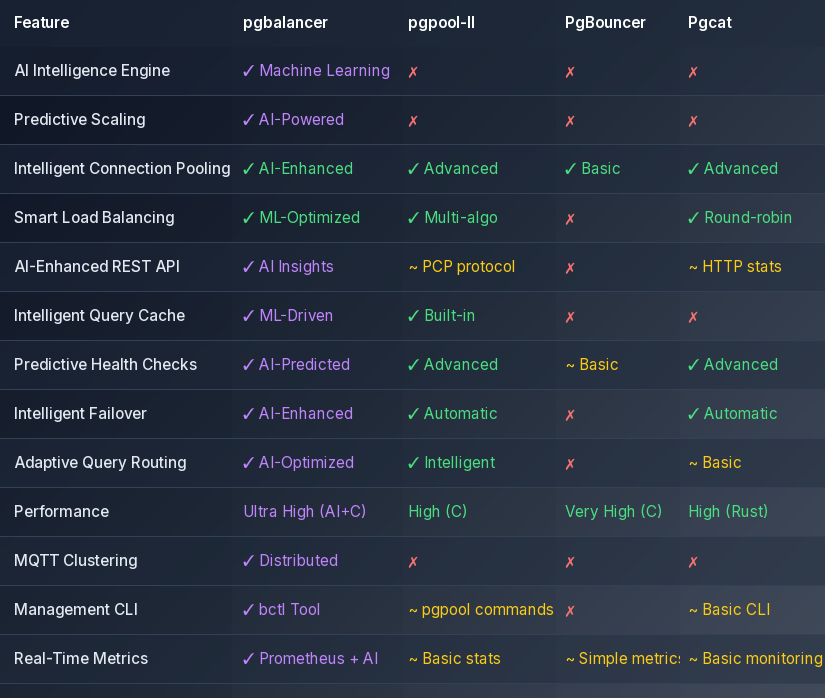Click the green checkmark next to Multi-algo
The image size is (825, 698).
point(414,218)
